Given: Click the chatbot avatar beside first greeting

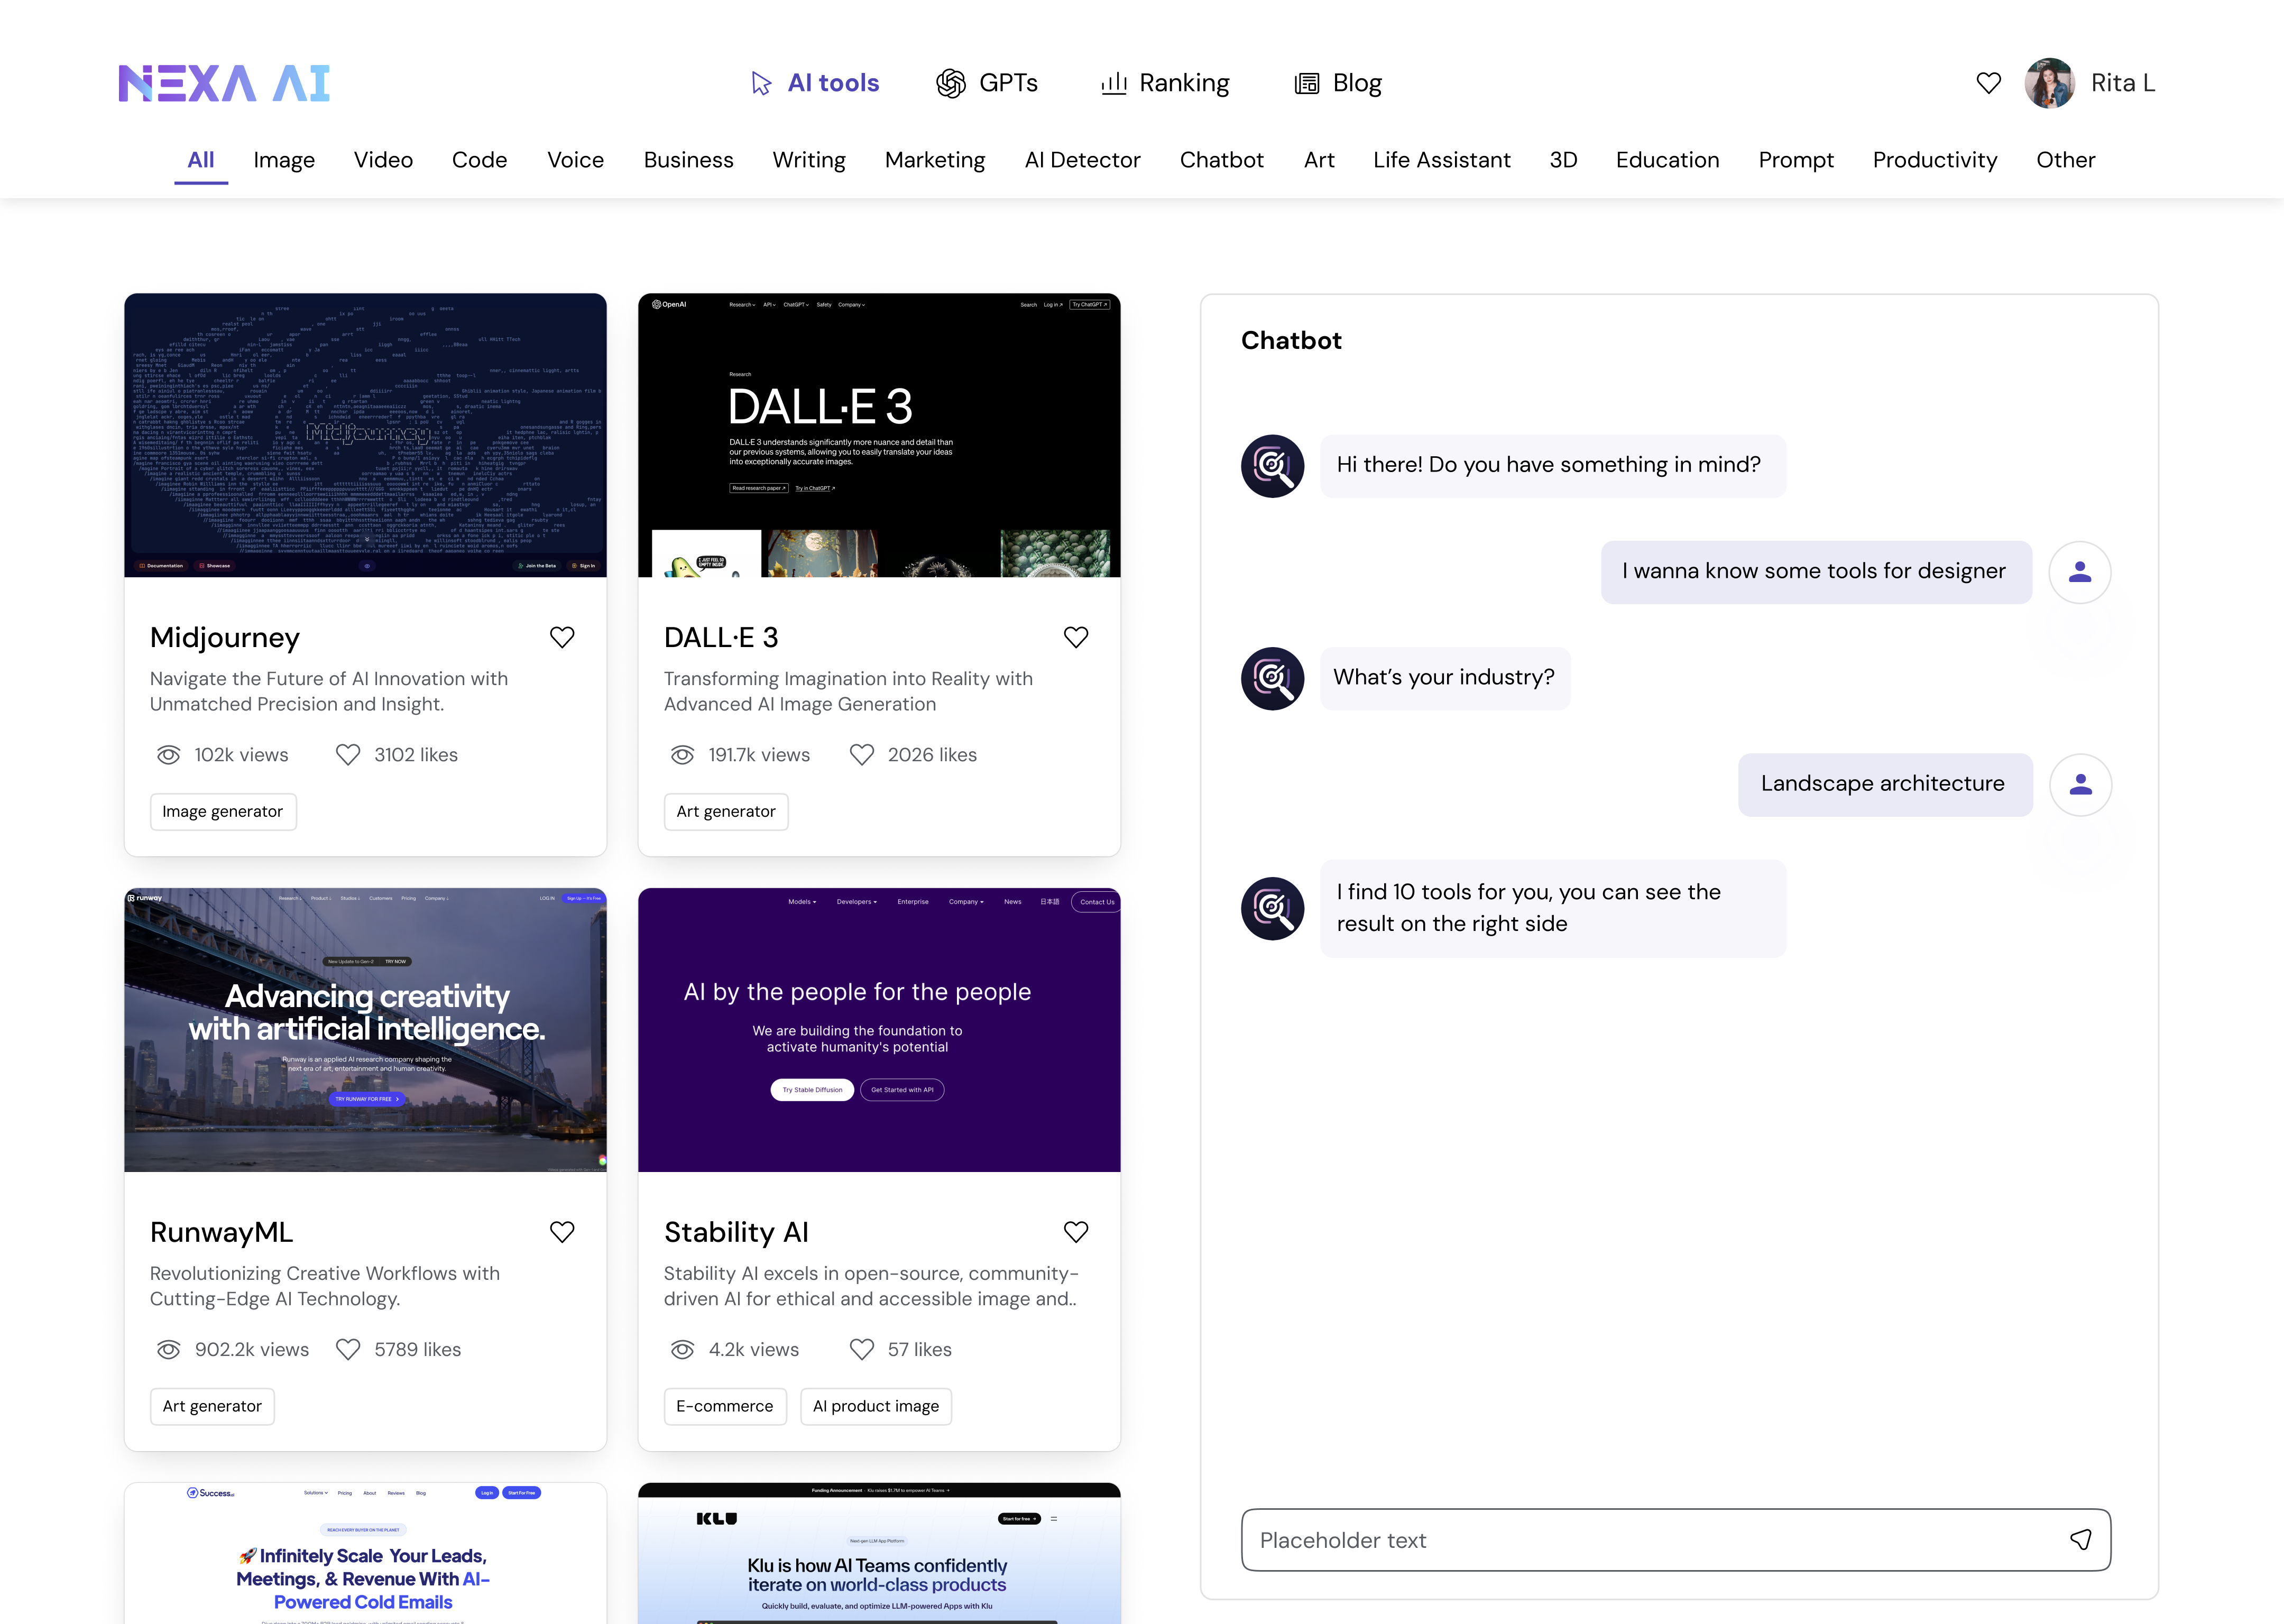Looking at the screenshot, I should (x=1272, y=466).
